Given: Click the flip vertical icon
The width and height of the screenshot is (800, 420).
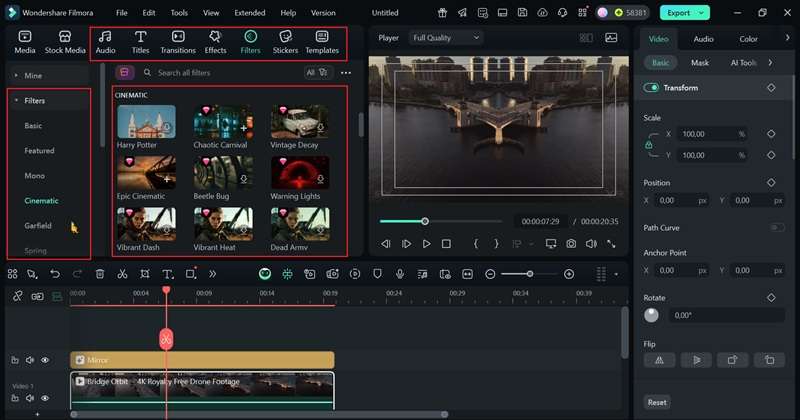Looking at the screenshot, I should [696, 360].
